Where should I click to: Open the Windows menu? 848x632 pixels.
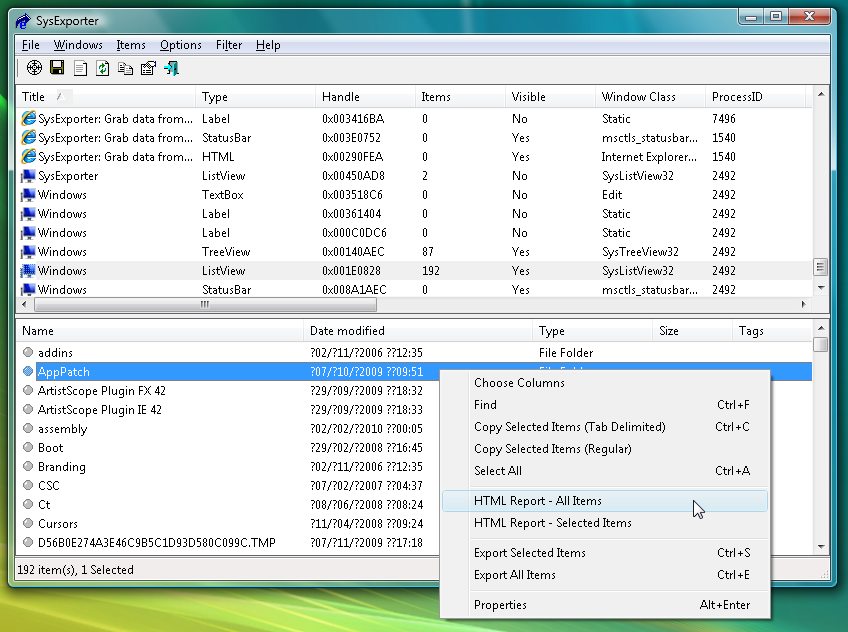[78, 45]
